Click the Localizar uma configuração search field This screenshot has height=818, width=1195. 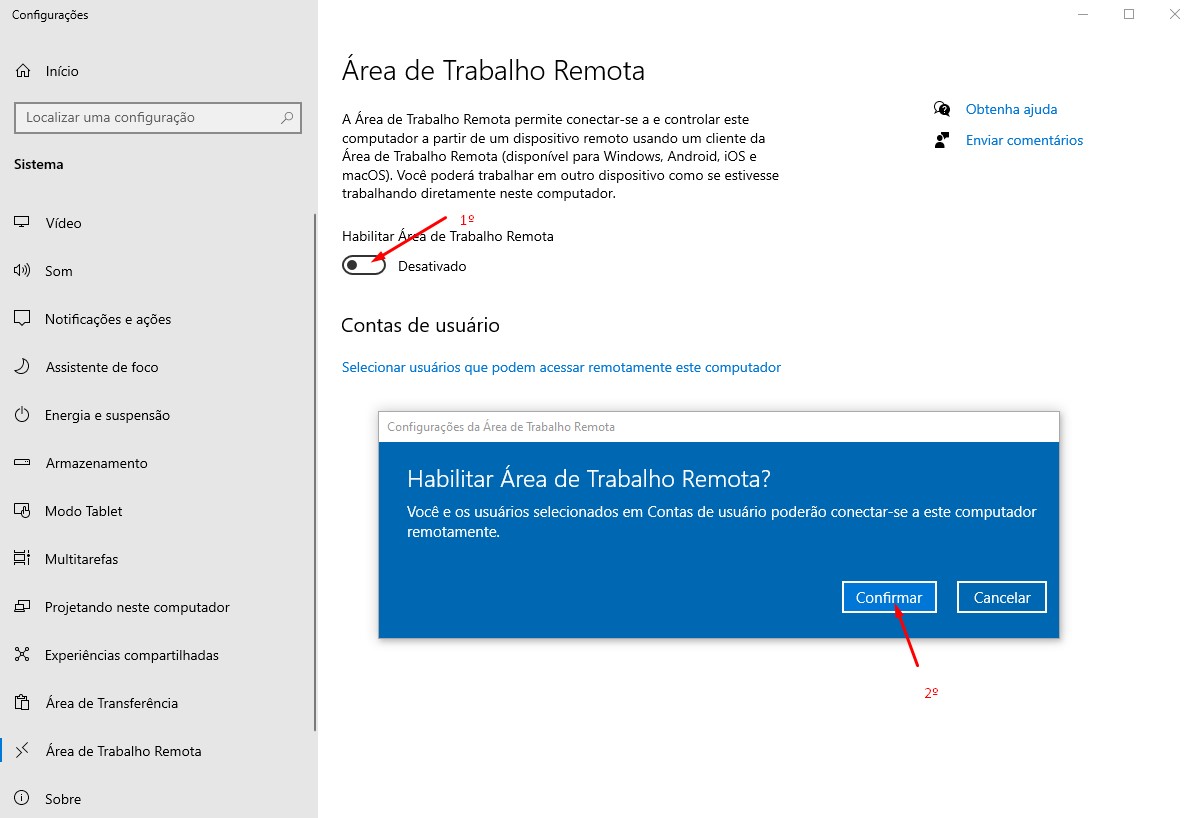coord(158,117)
